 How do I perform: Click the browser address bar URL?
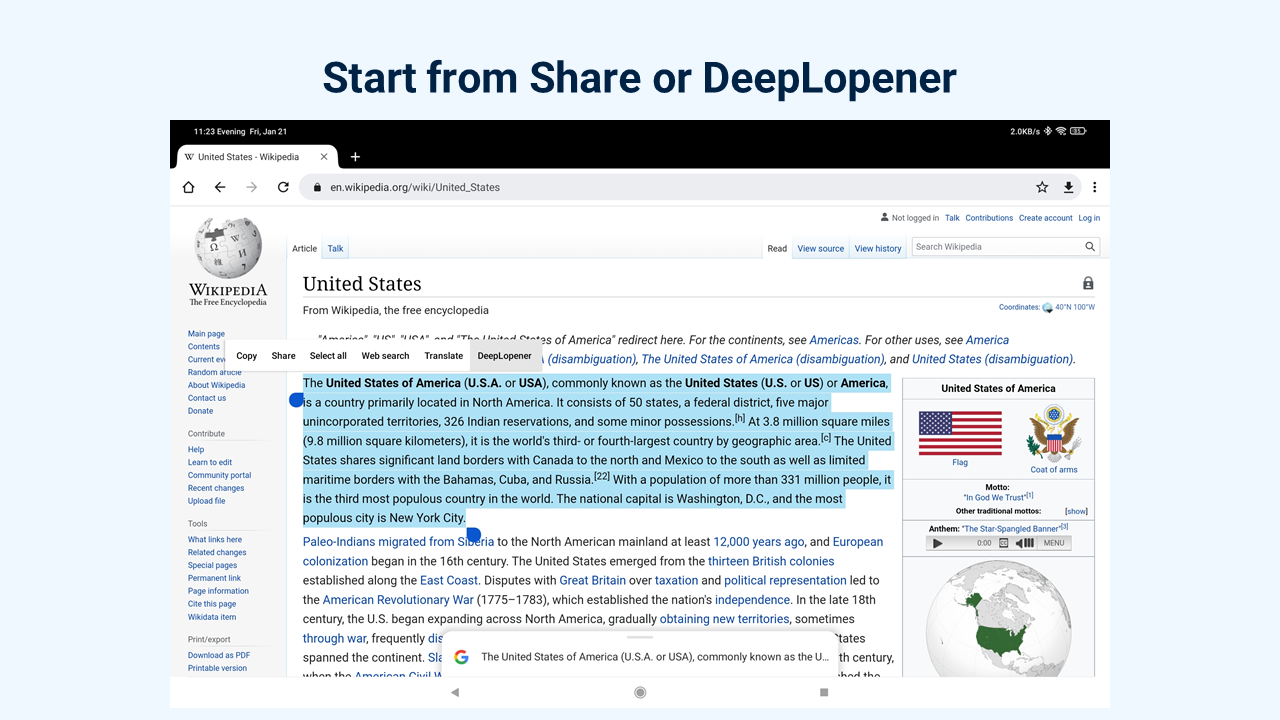415,187
